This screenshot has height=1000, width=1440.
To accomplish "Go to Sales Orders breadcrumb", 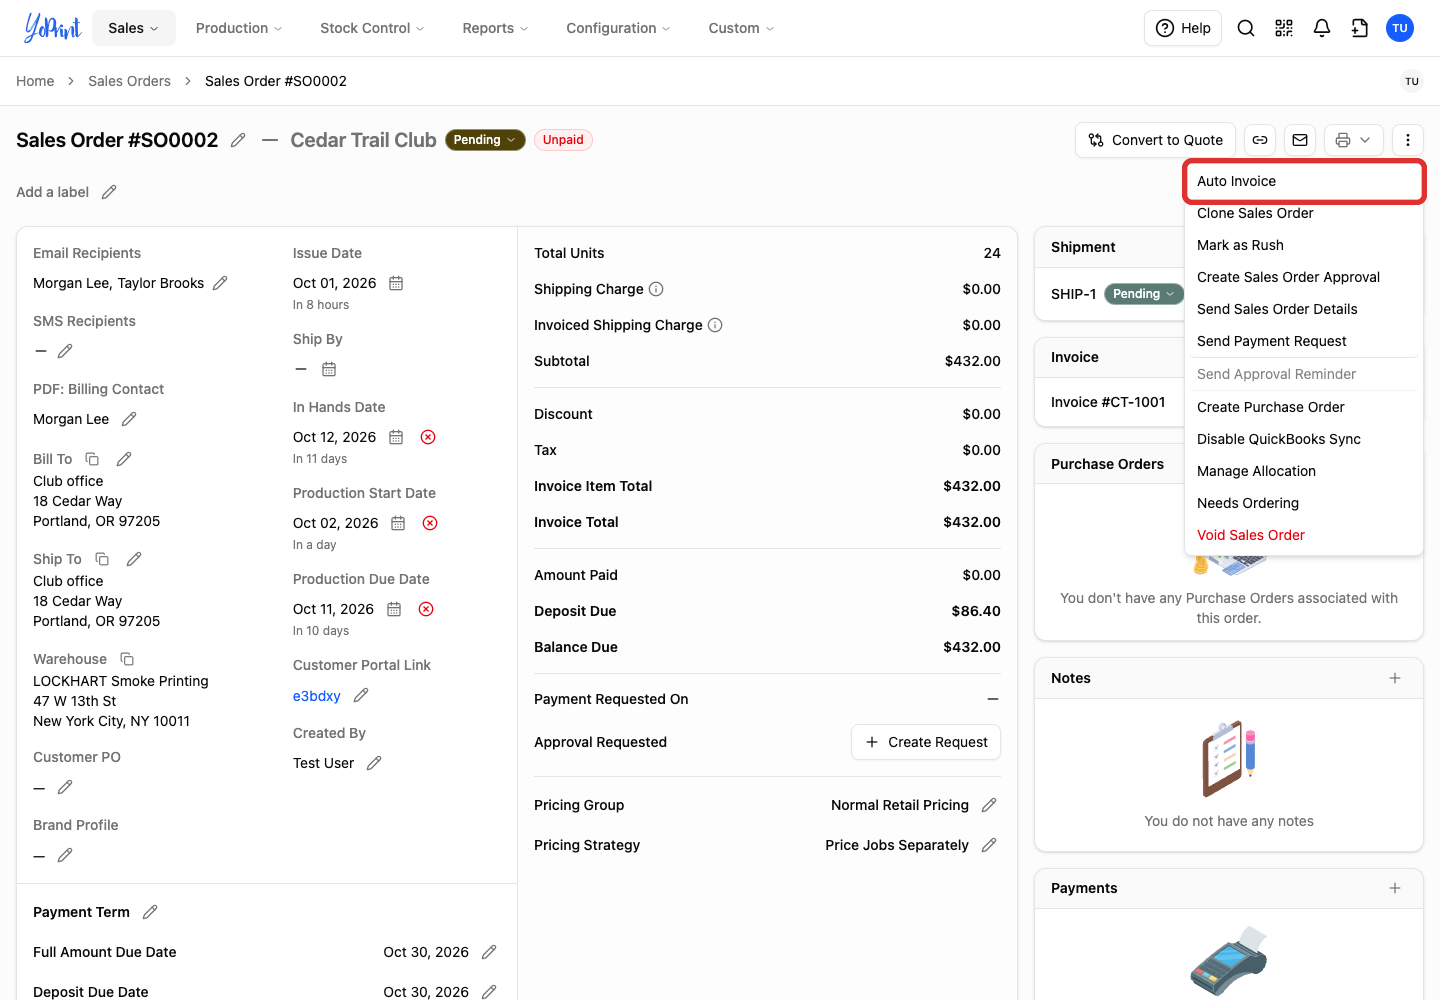I will click(x=129, y=81).
